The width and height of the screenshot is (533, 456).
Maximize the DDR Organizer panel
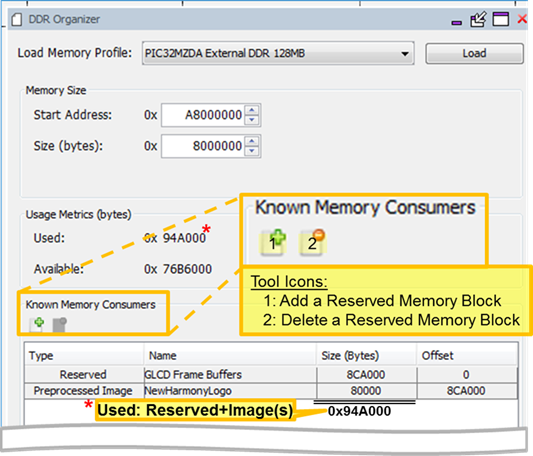pos(501,19)
